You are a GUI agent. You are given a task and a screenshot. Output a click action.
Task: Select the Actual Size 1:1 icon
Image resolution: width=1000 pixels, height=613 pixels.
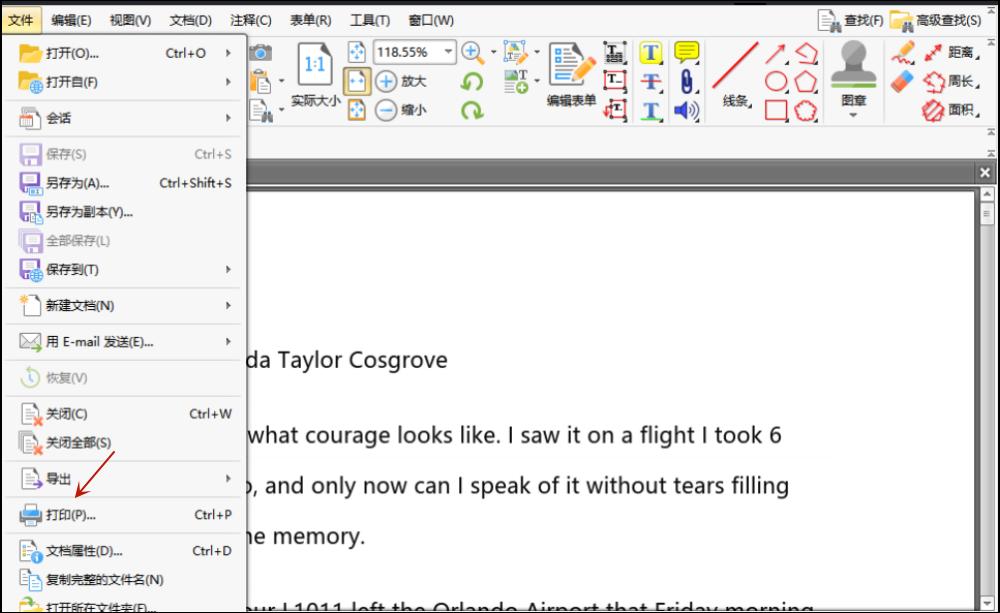[314, 64]
